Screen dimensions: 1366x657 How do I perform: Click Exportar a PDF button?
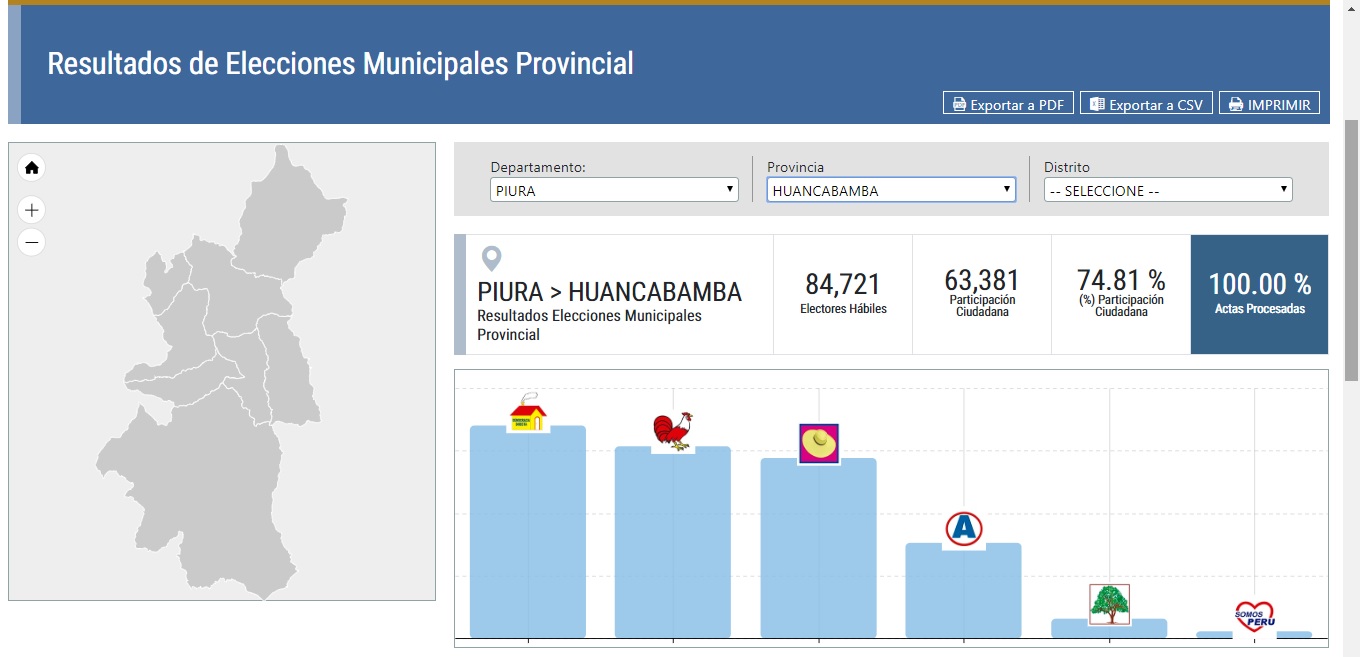[x=1008, y=104]
